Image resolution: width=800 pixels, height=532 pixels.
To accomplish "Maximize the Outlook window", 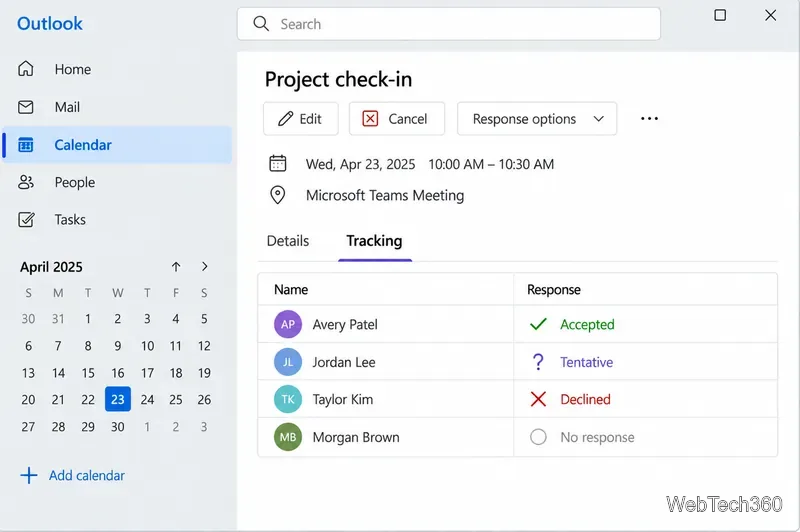I will (x=720, y=15).
